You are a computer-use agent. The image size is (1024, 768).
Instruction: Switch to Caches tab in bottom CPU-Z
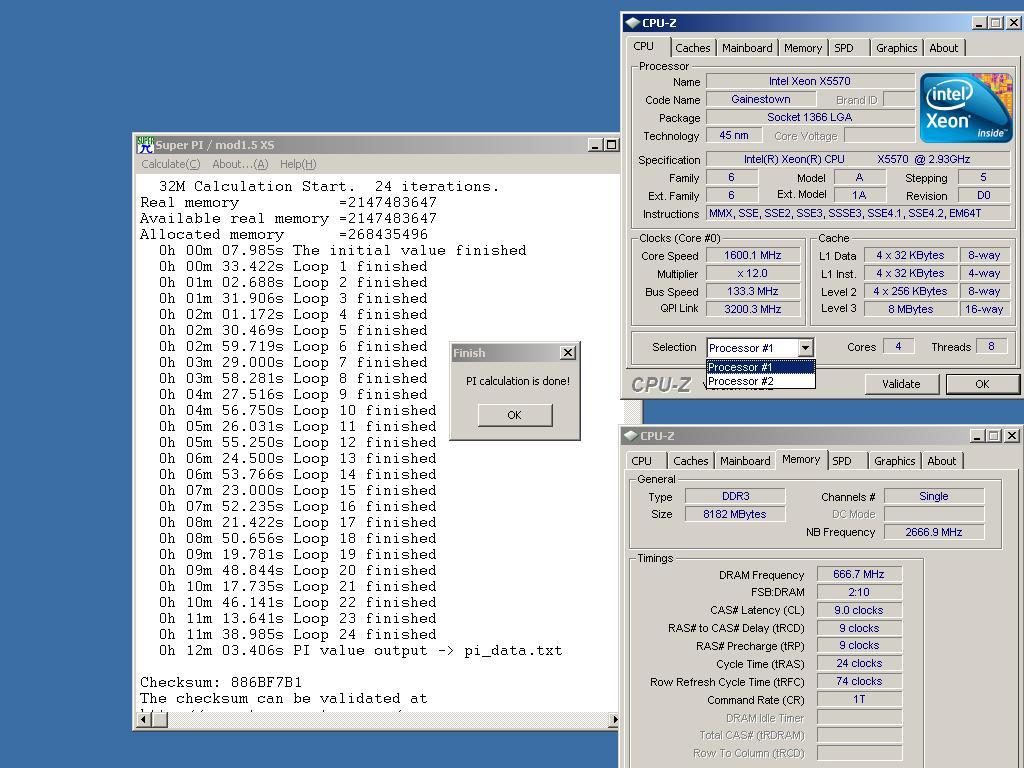coord(690,460)
